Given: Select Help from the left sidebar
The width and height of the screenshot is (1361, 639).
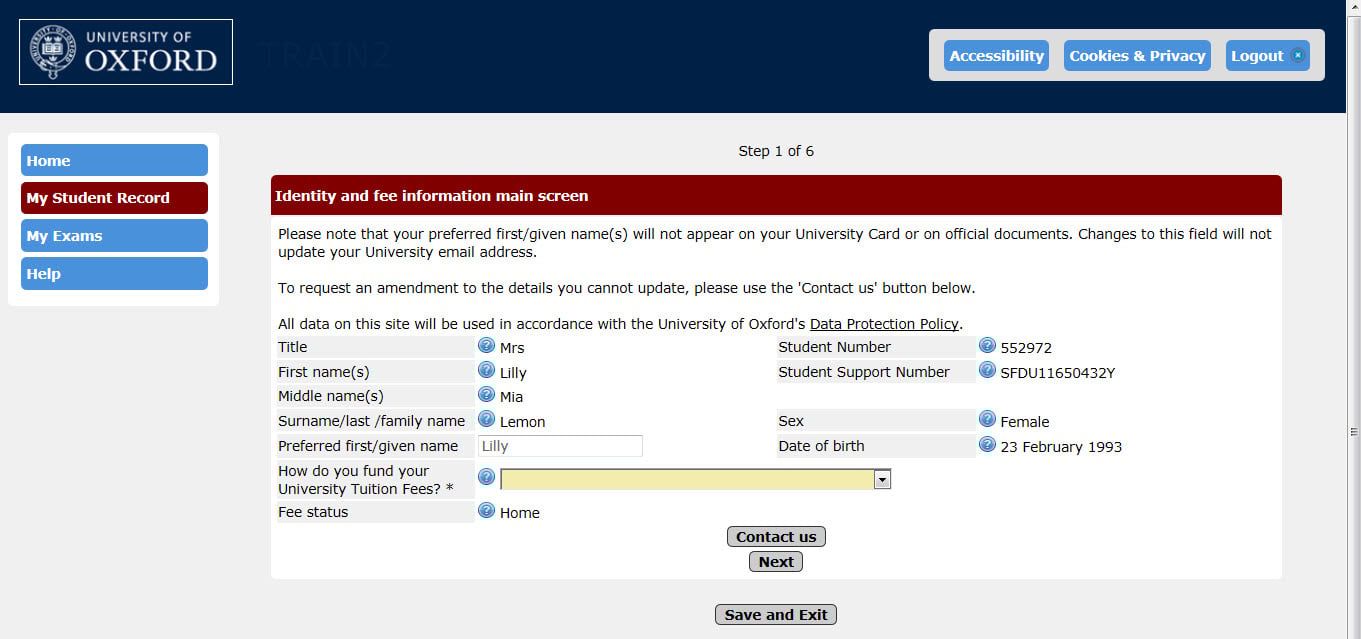Looking at the screenshot, I should coord(113,273).
